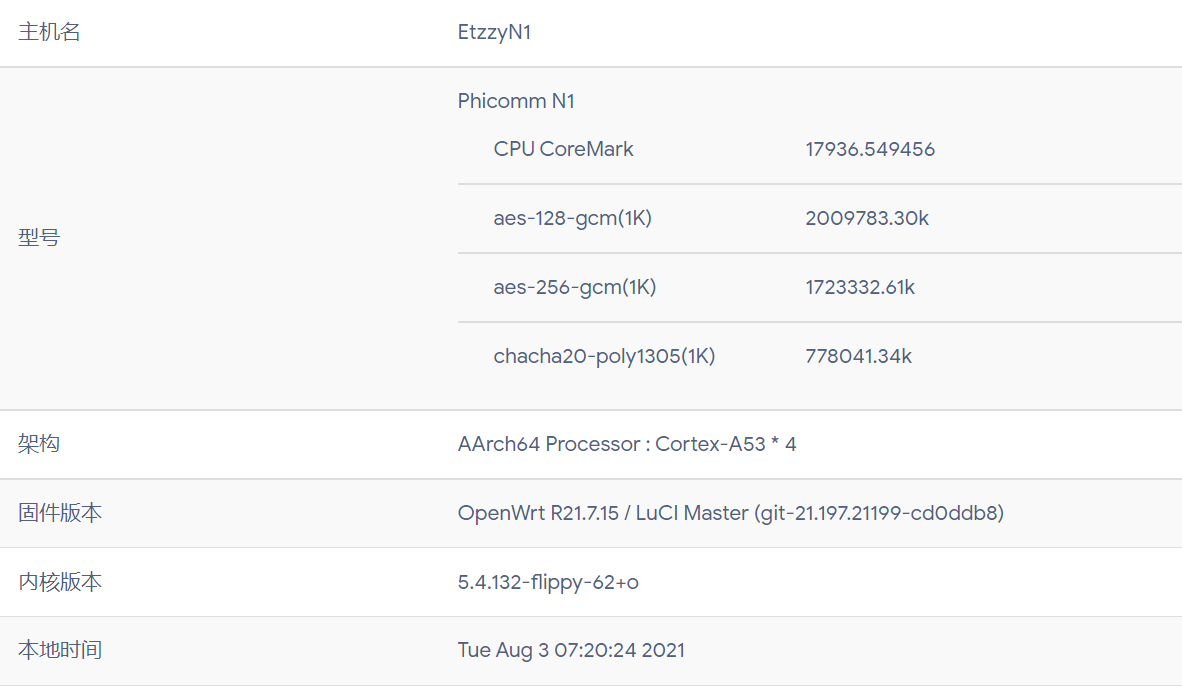The width and height of the screenshot is (1182, 691).
Task: Select the hostname value EtzzyN1
Action: (x=494, y=32)
